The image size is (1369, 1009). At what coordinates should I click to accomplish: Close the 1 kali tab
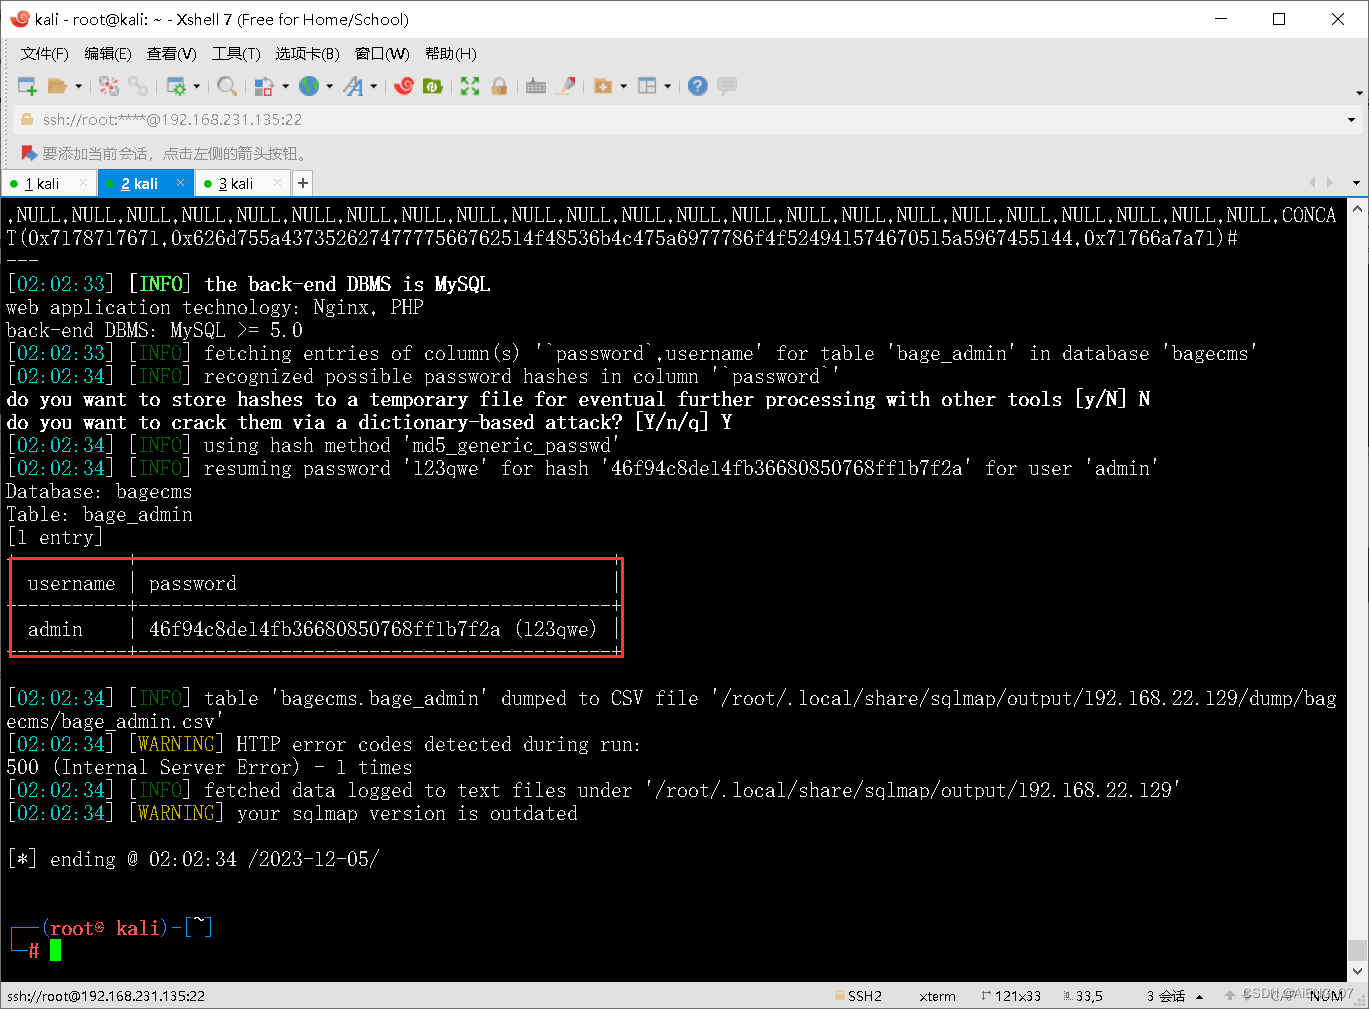[83, 183]
